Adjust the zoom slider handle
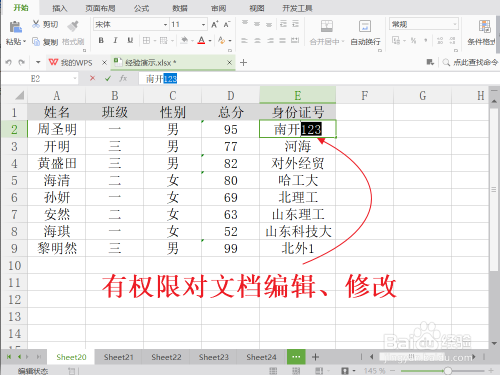This screenshot has height=375, width=500. (448, 370)
